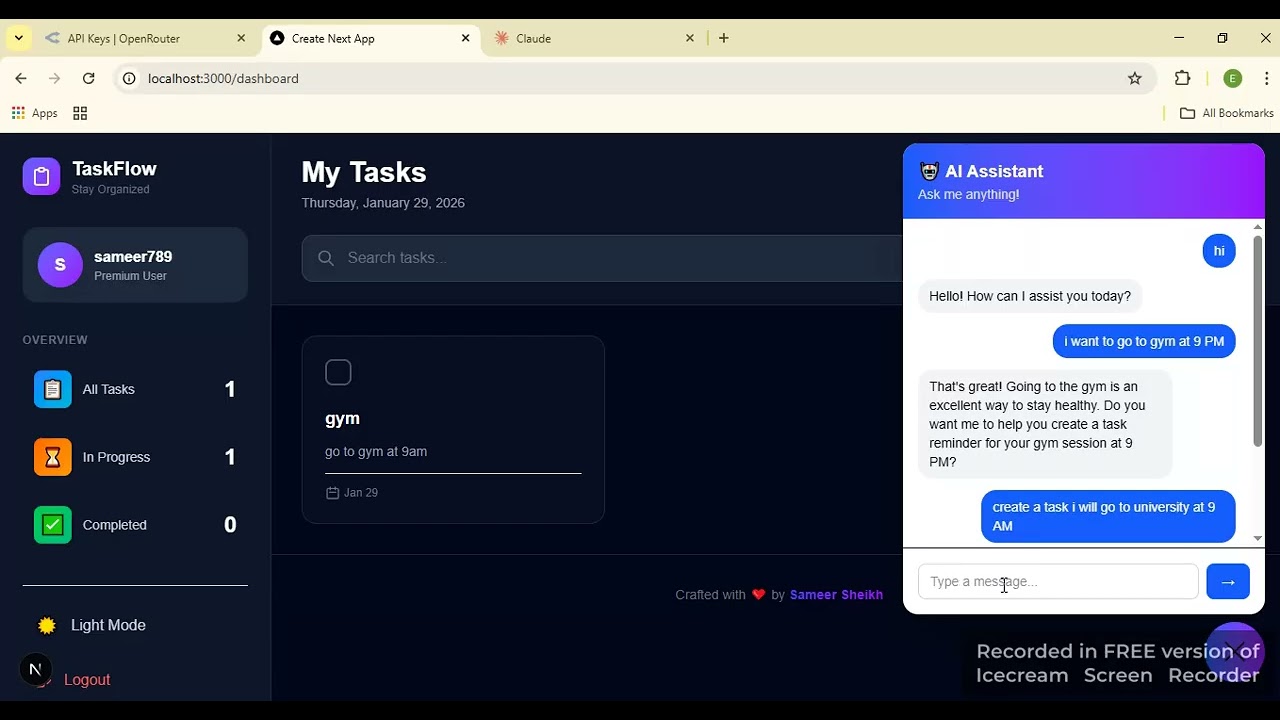Click the TaskFlow clipboard logo icon
The width and height of the screenshot is (1280, 720).
pyautogui.click(x=41, y=176)
